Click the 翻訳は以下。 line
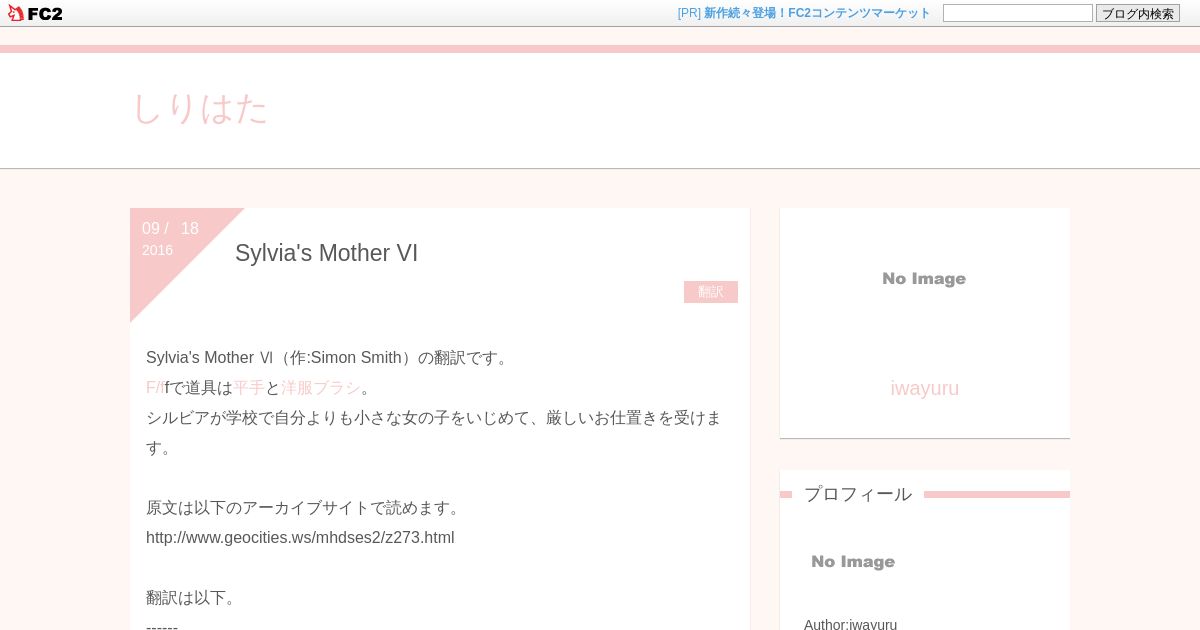 pyautogui.click(x=194, y=598)
